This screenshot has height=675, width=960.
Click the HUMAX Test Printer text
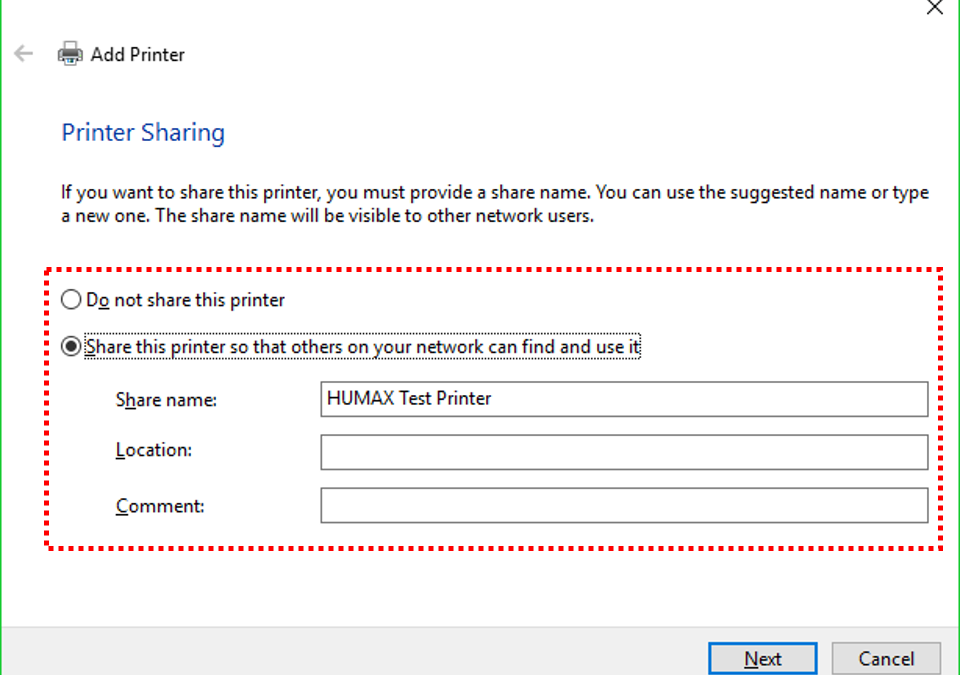pos(409,398)
